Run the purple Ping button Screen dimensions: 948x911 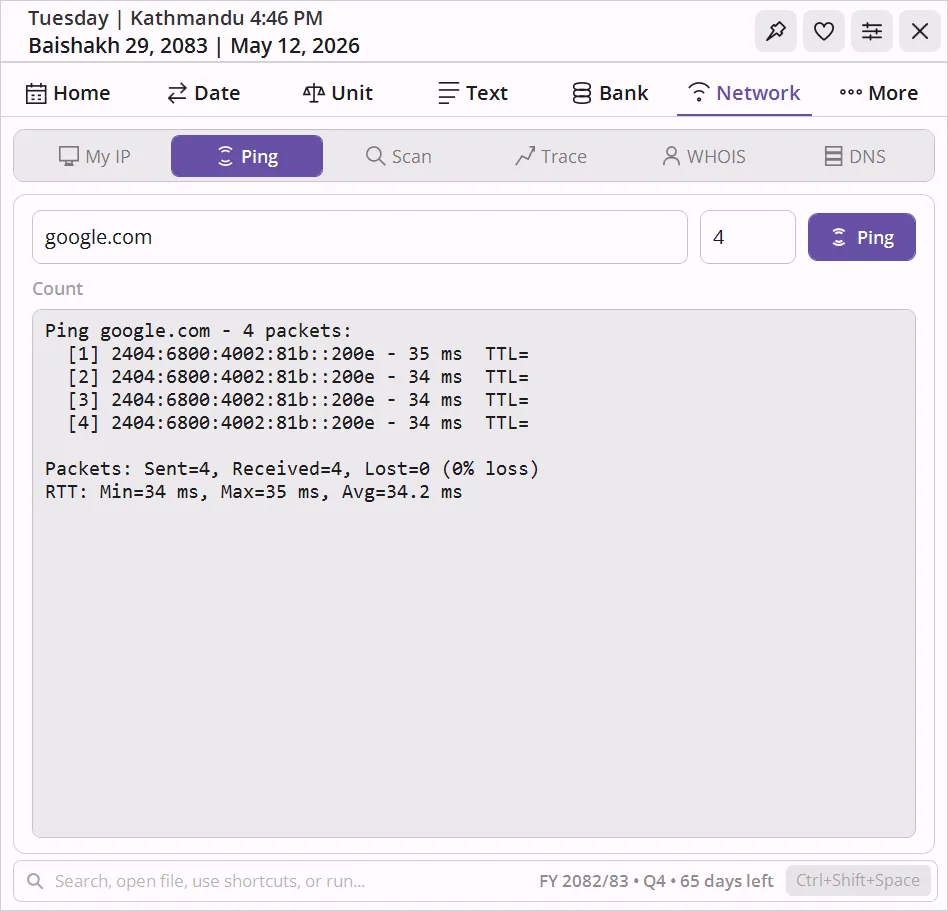pos(862,237)
